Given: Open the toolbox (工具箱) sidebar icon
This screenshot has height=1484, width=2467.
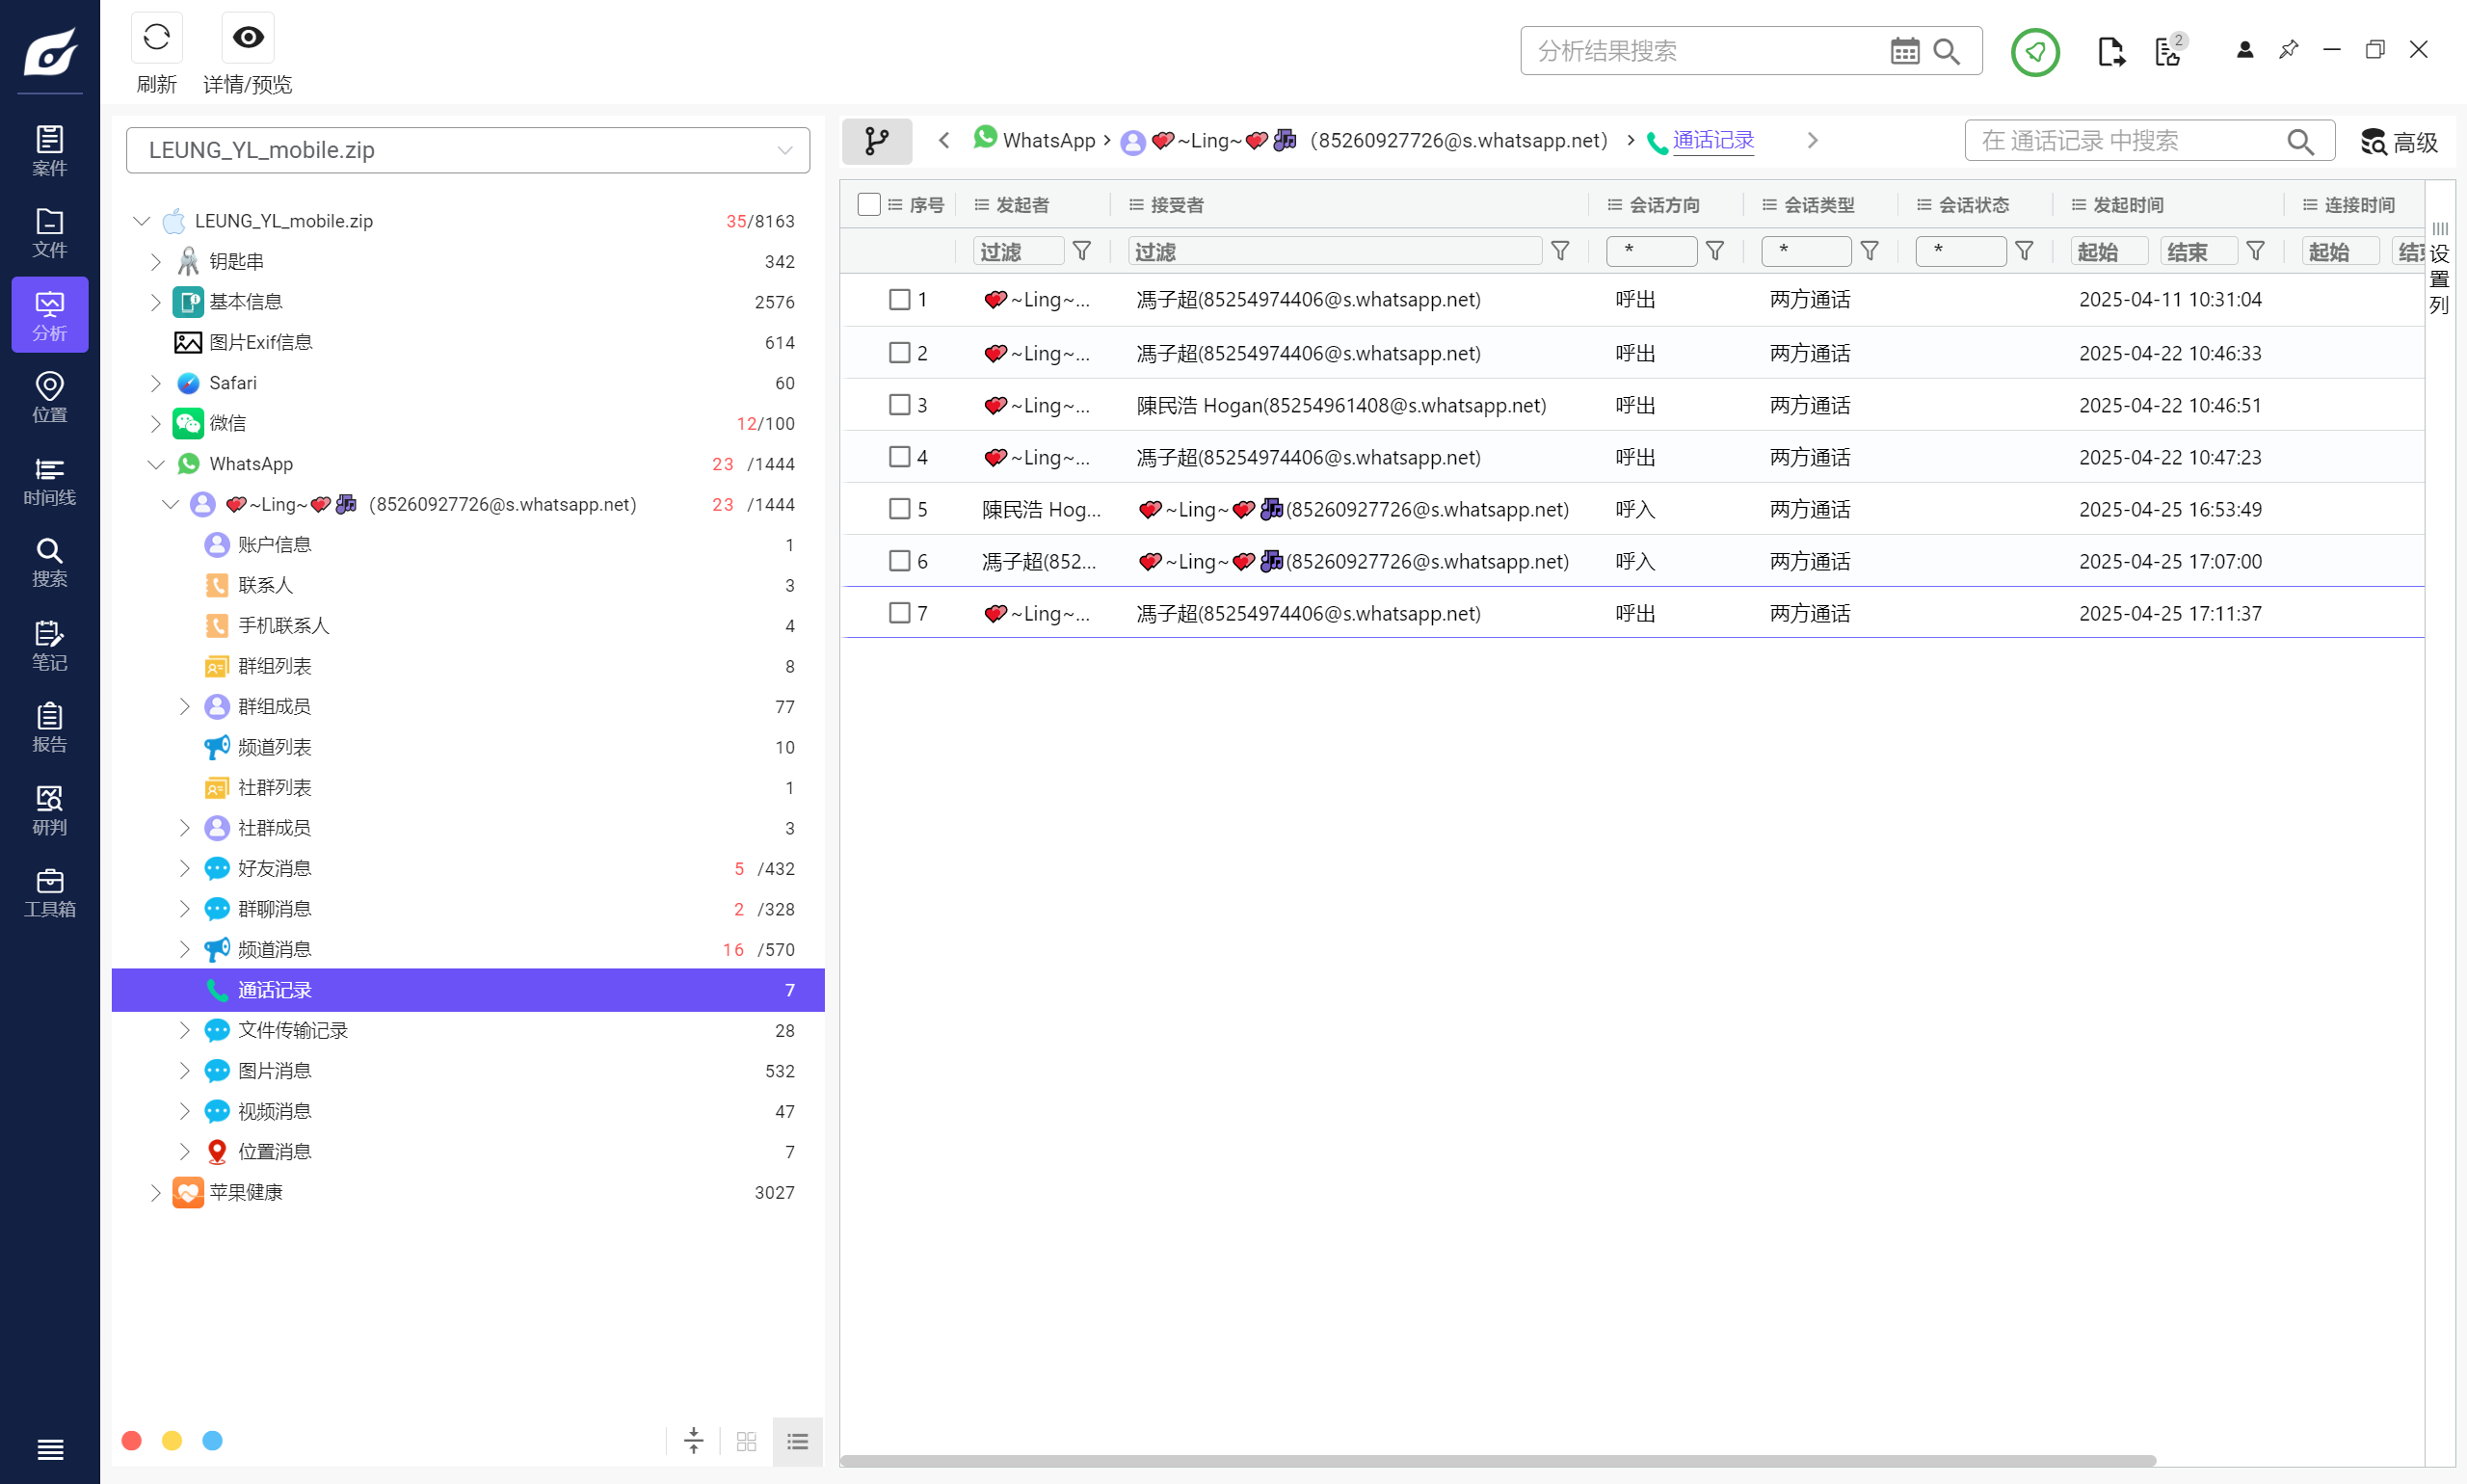Looking at the screenshot, I should pos(49,892).
